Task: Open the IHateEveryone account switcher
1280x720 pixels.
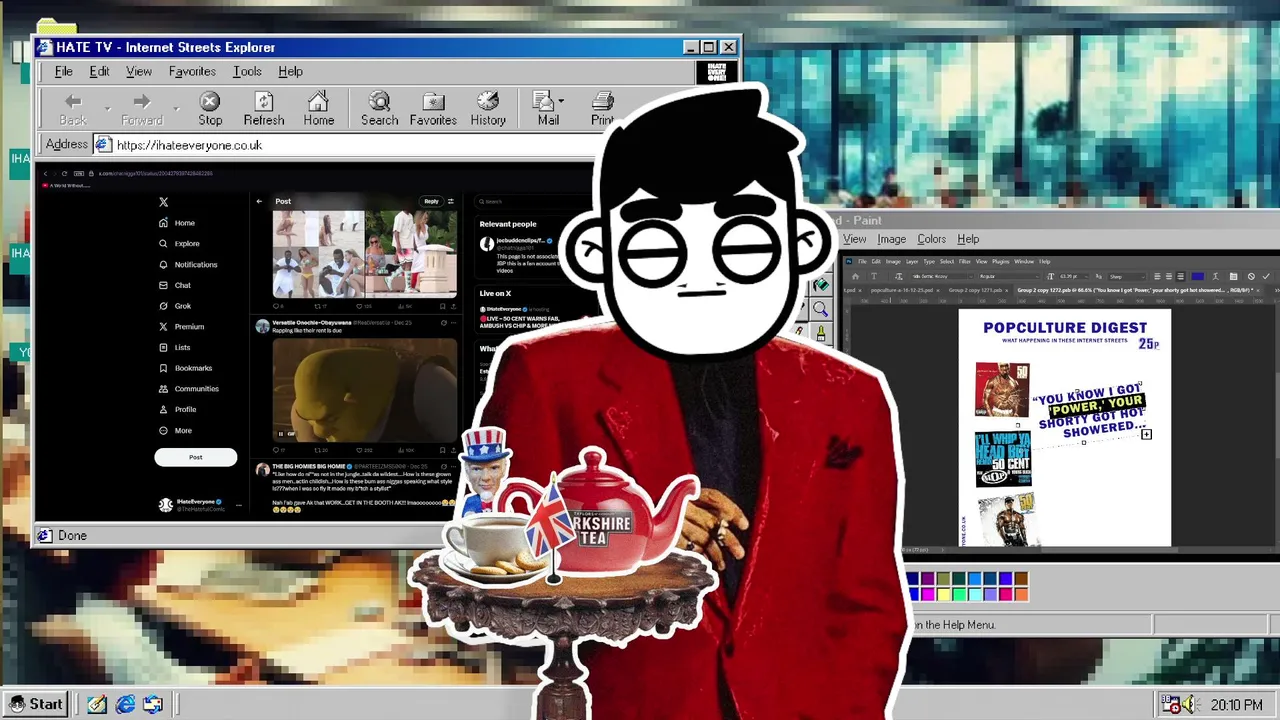Action: [x=200, y=505]
